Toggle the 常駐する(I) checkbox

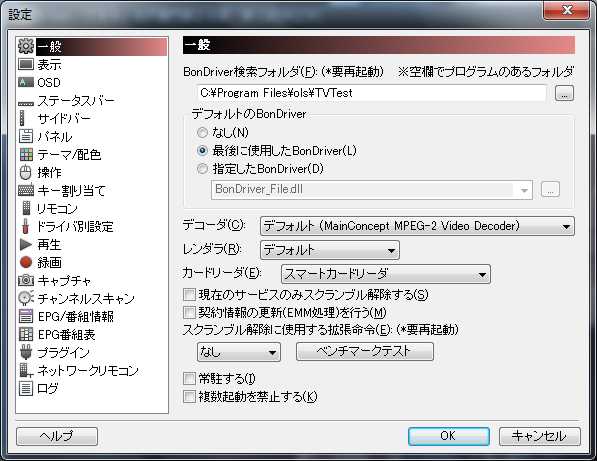[x=189, y=379]
